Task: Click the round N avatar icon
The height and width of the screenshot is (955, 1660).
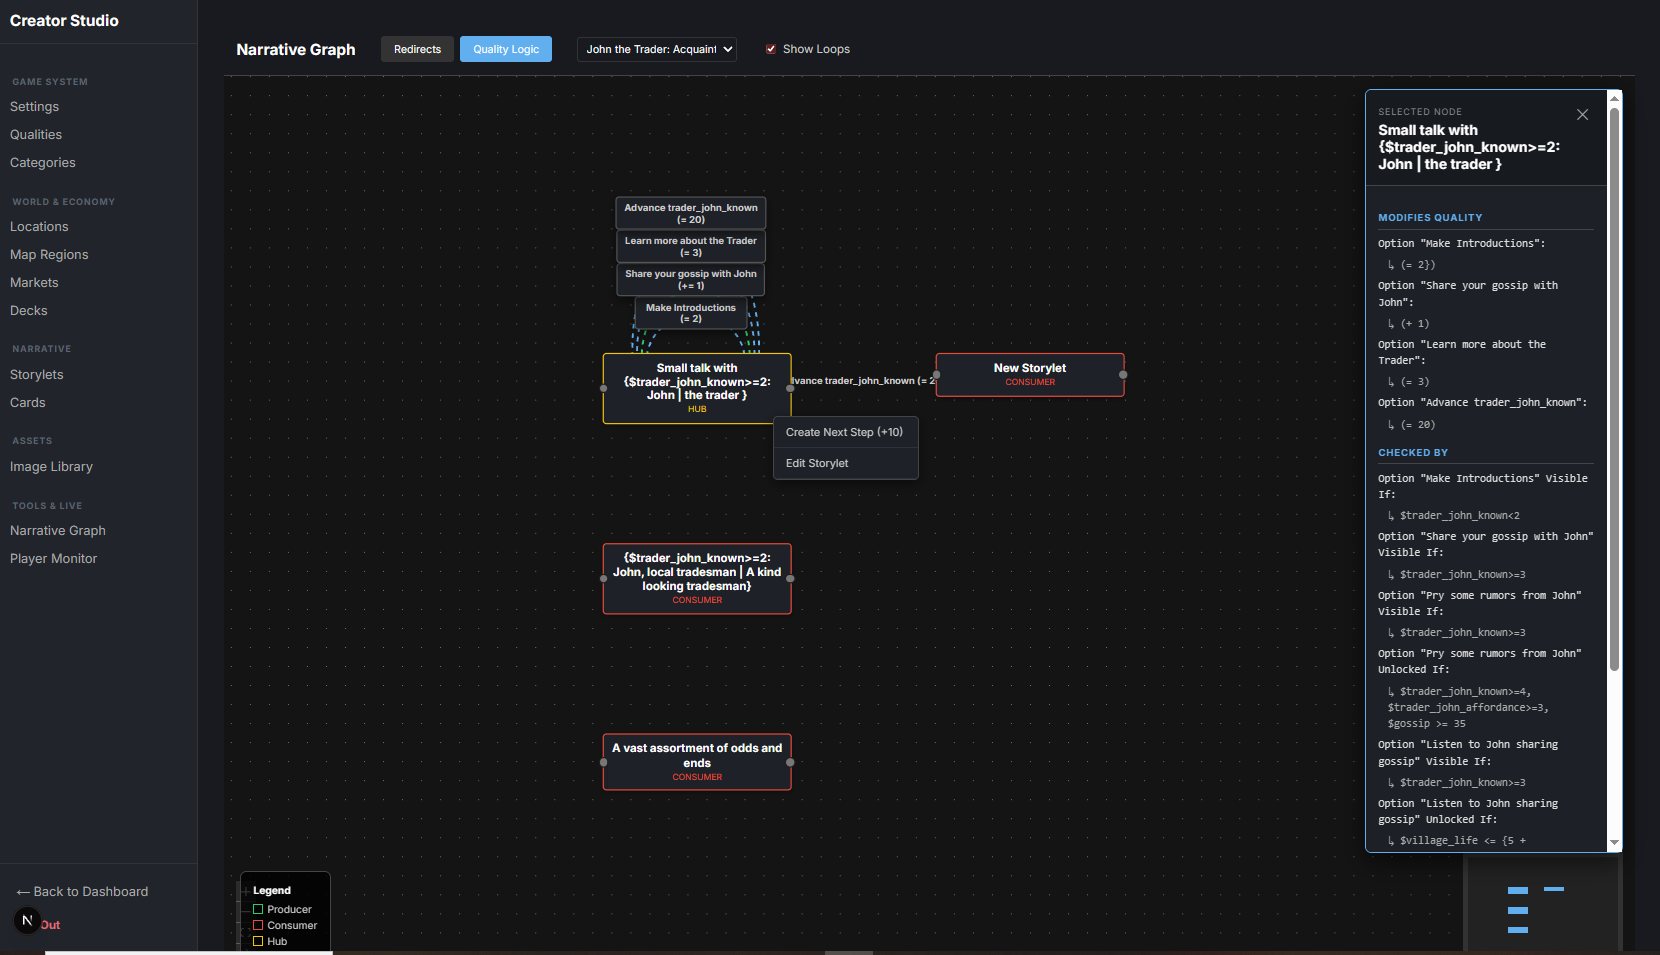Action: tap(27, 920)
